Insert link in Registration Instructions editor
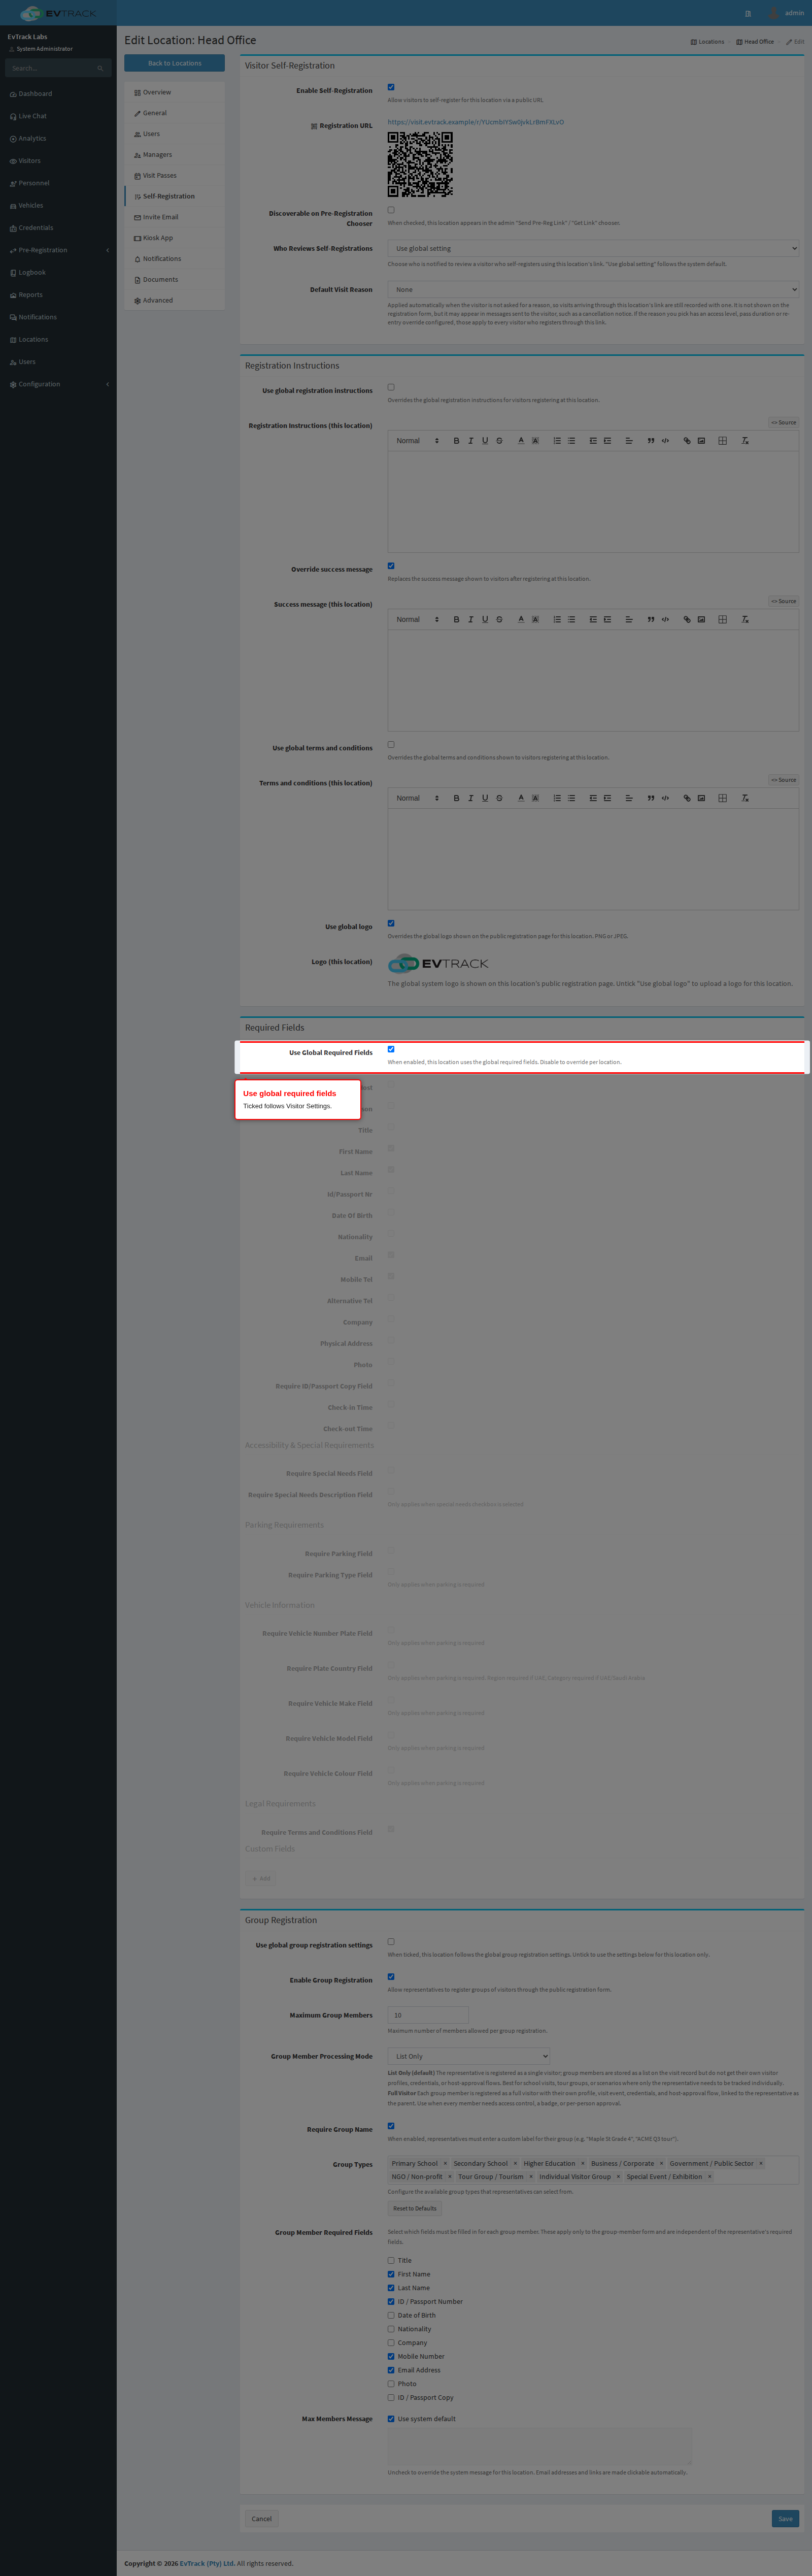The height and width of the screenshot is (2576, 812). 687,441
